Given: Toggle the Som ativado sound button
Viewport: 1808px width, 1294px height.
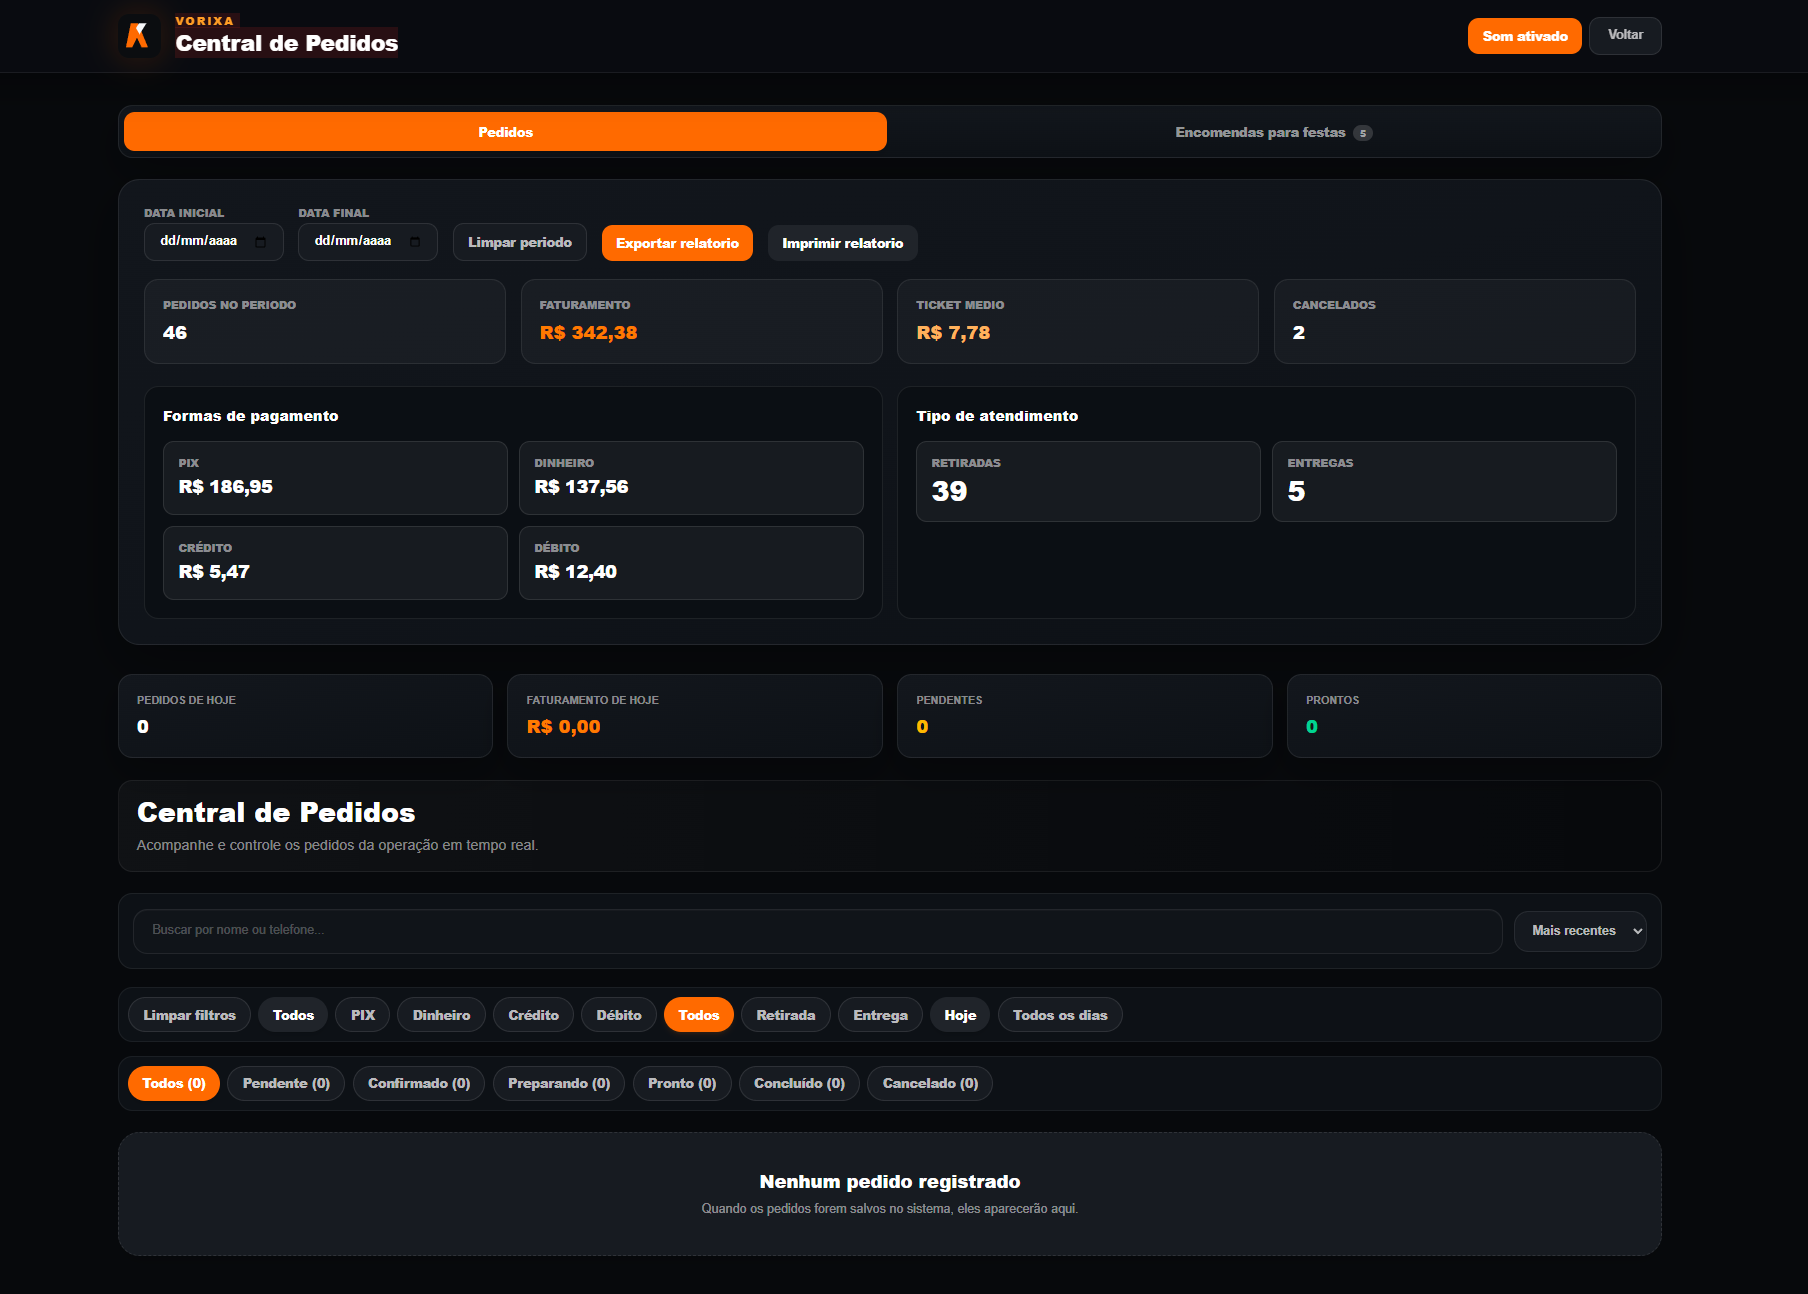Looking at the screenshot, I should (1524, 36).
